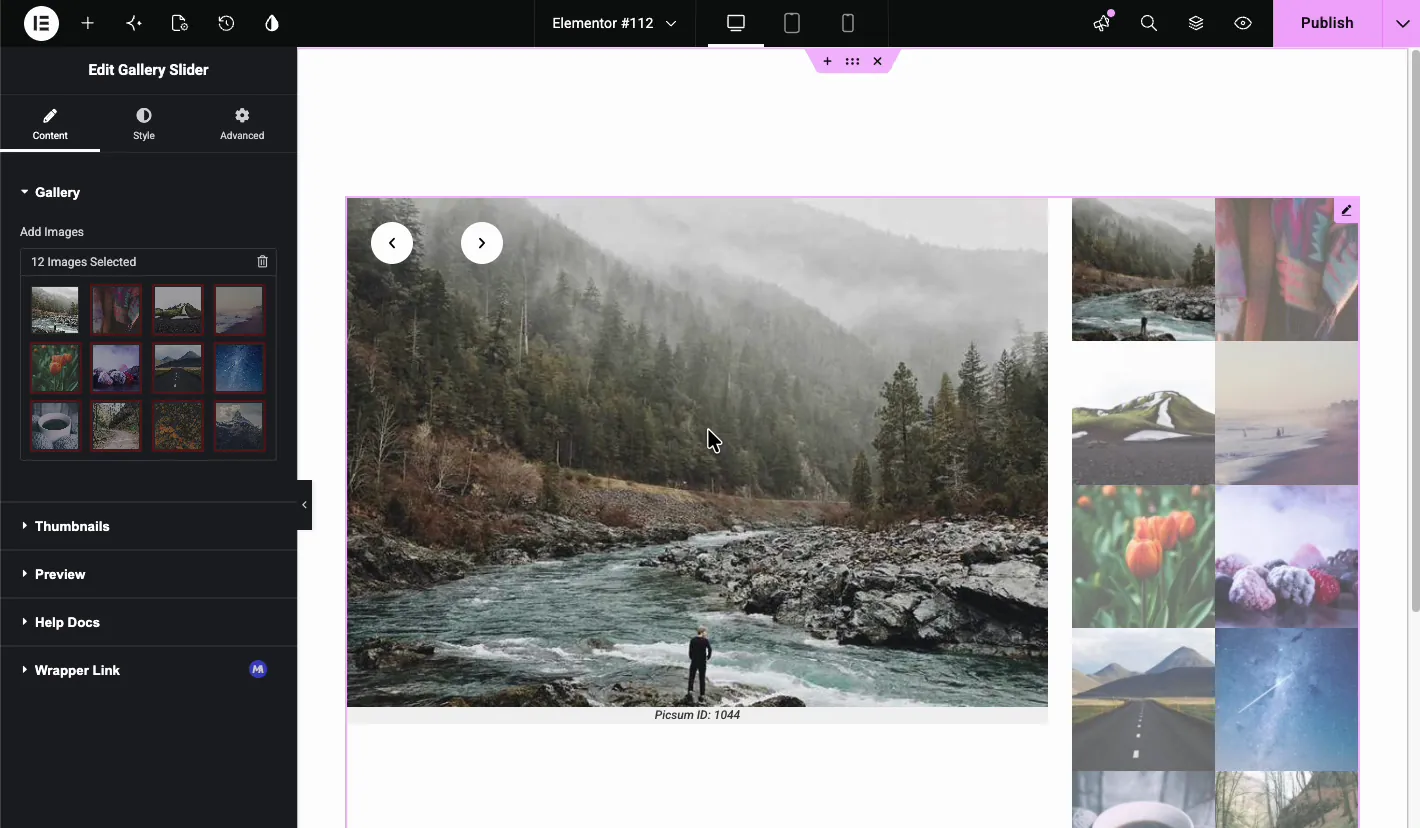The image size is (1420, 828).
Task: Open the Publish options arrow
Action: pyautogui.click(x=1401, y=23)
